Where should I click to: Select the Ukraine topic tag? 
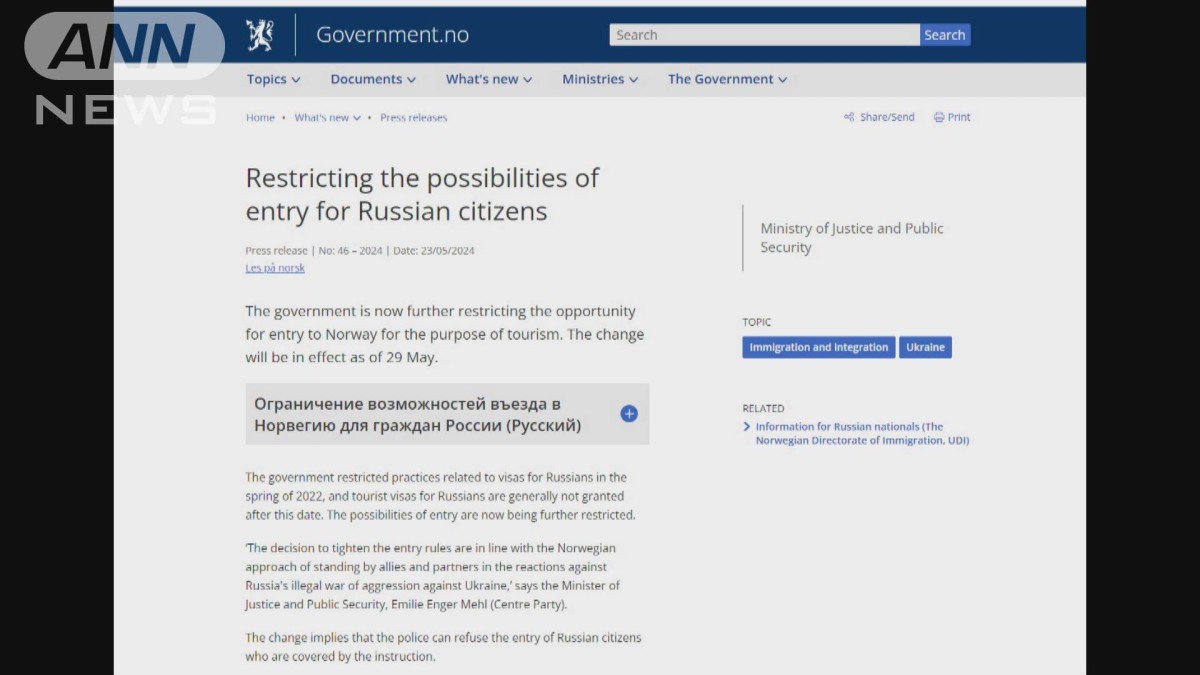pyautogui.click(x=925, y=347)
